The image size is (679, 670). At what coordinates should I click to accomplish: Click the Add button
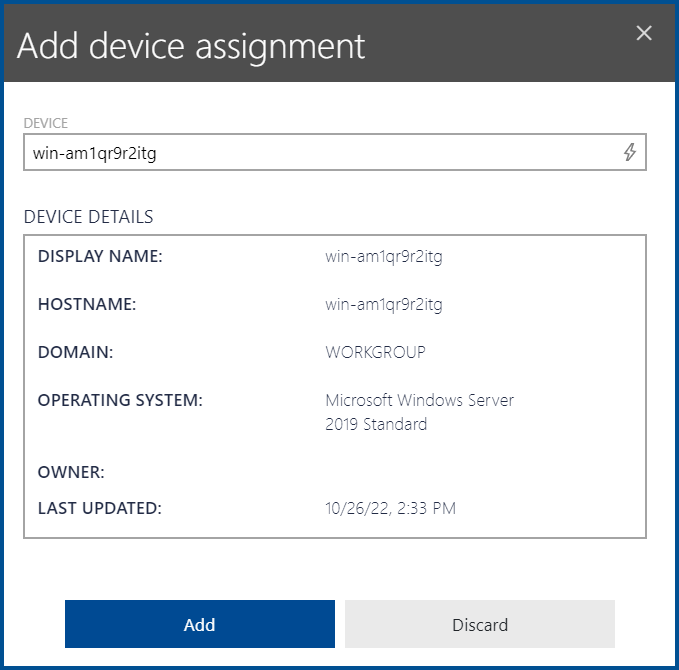tap(200, 625)
